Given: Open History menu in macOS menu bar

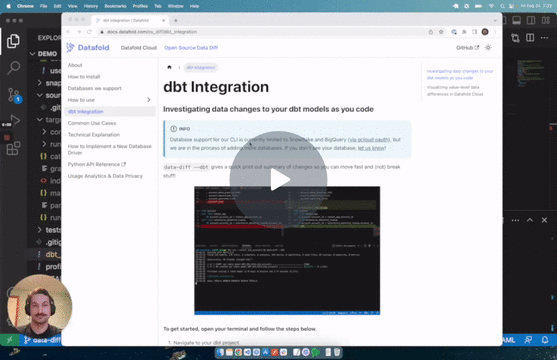Looking at the screenshot, I should (91, 6).
